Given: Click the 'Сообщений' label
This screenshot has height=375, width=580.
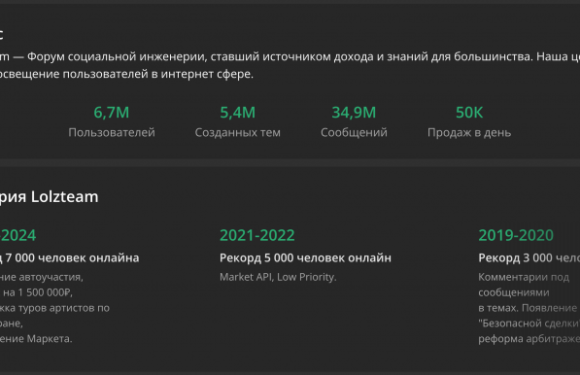Looking at the screenshot, I should click(354, 132).
